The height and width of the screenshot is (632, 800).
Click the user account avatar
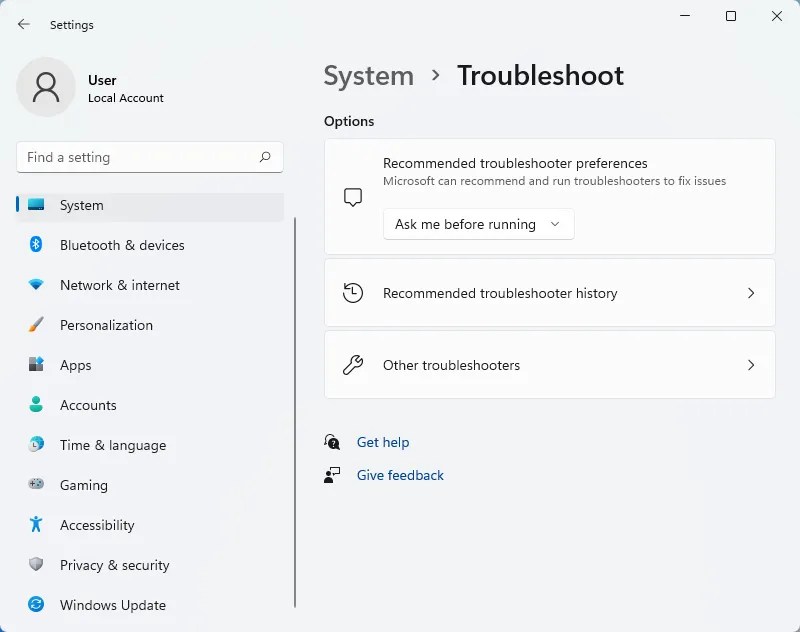(46, 88)
